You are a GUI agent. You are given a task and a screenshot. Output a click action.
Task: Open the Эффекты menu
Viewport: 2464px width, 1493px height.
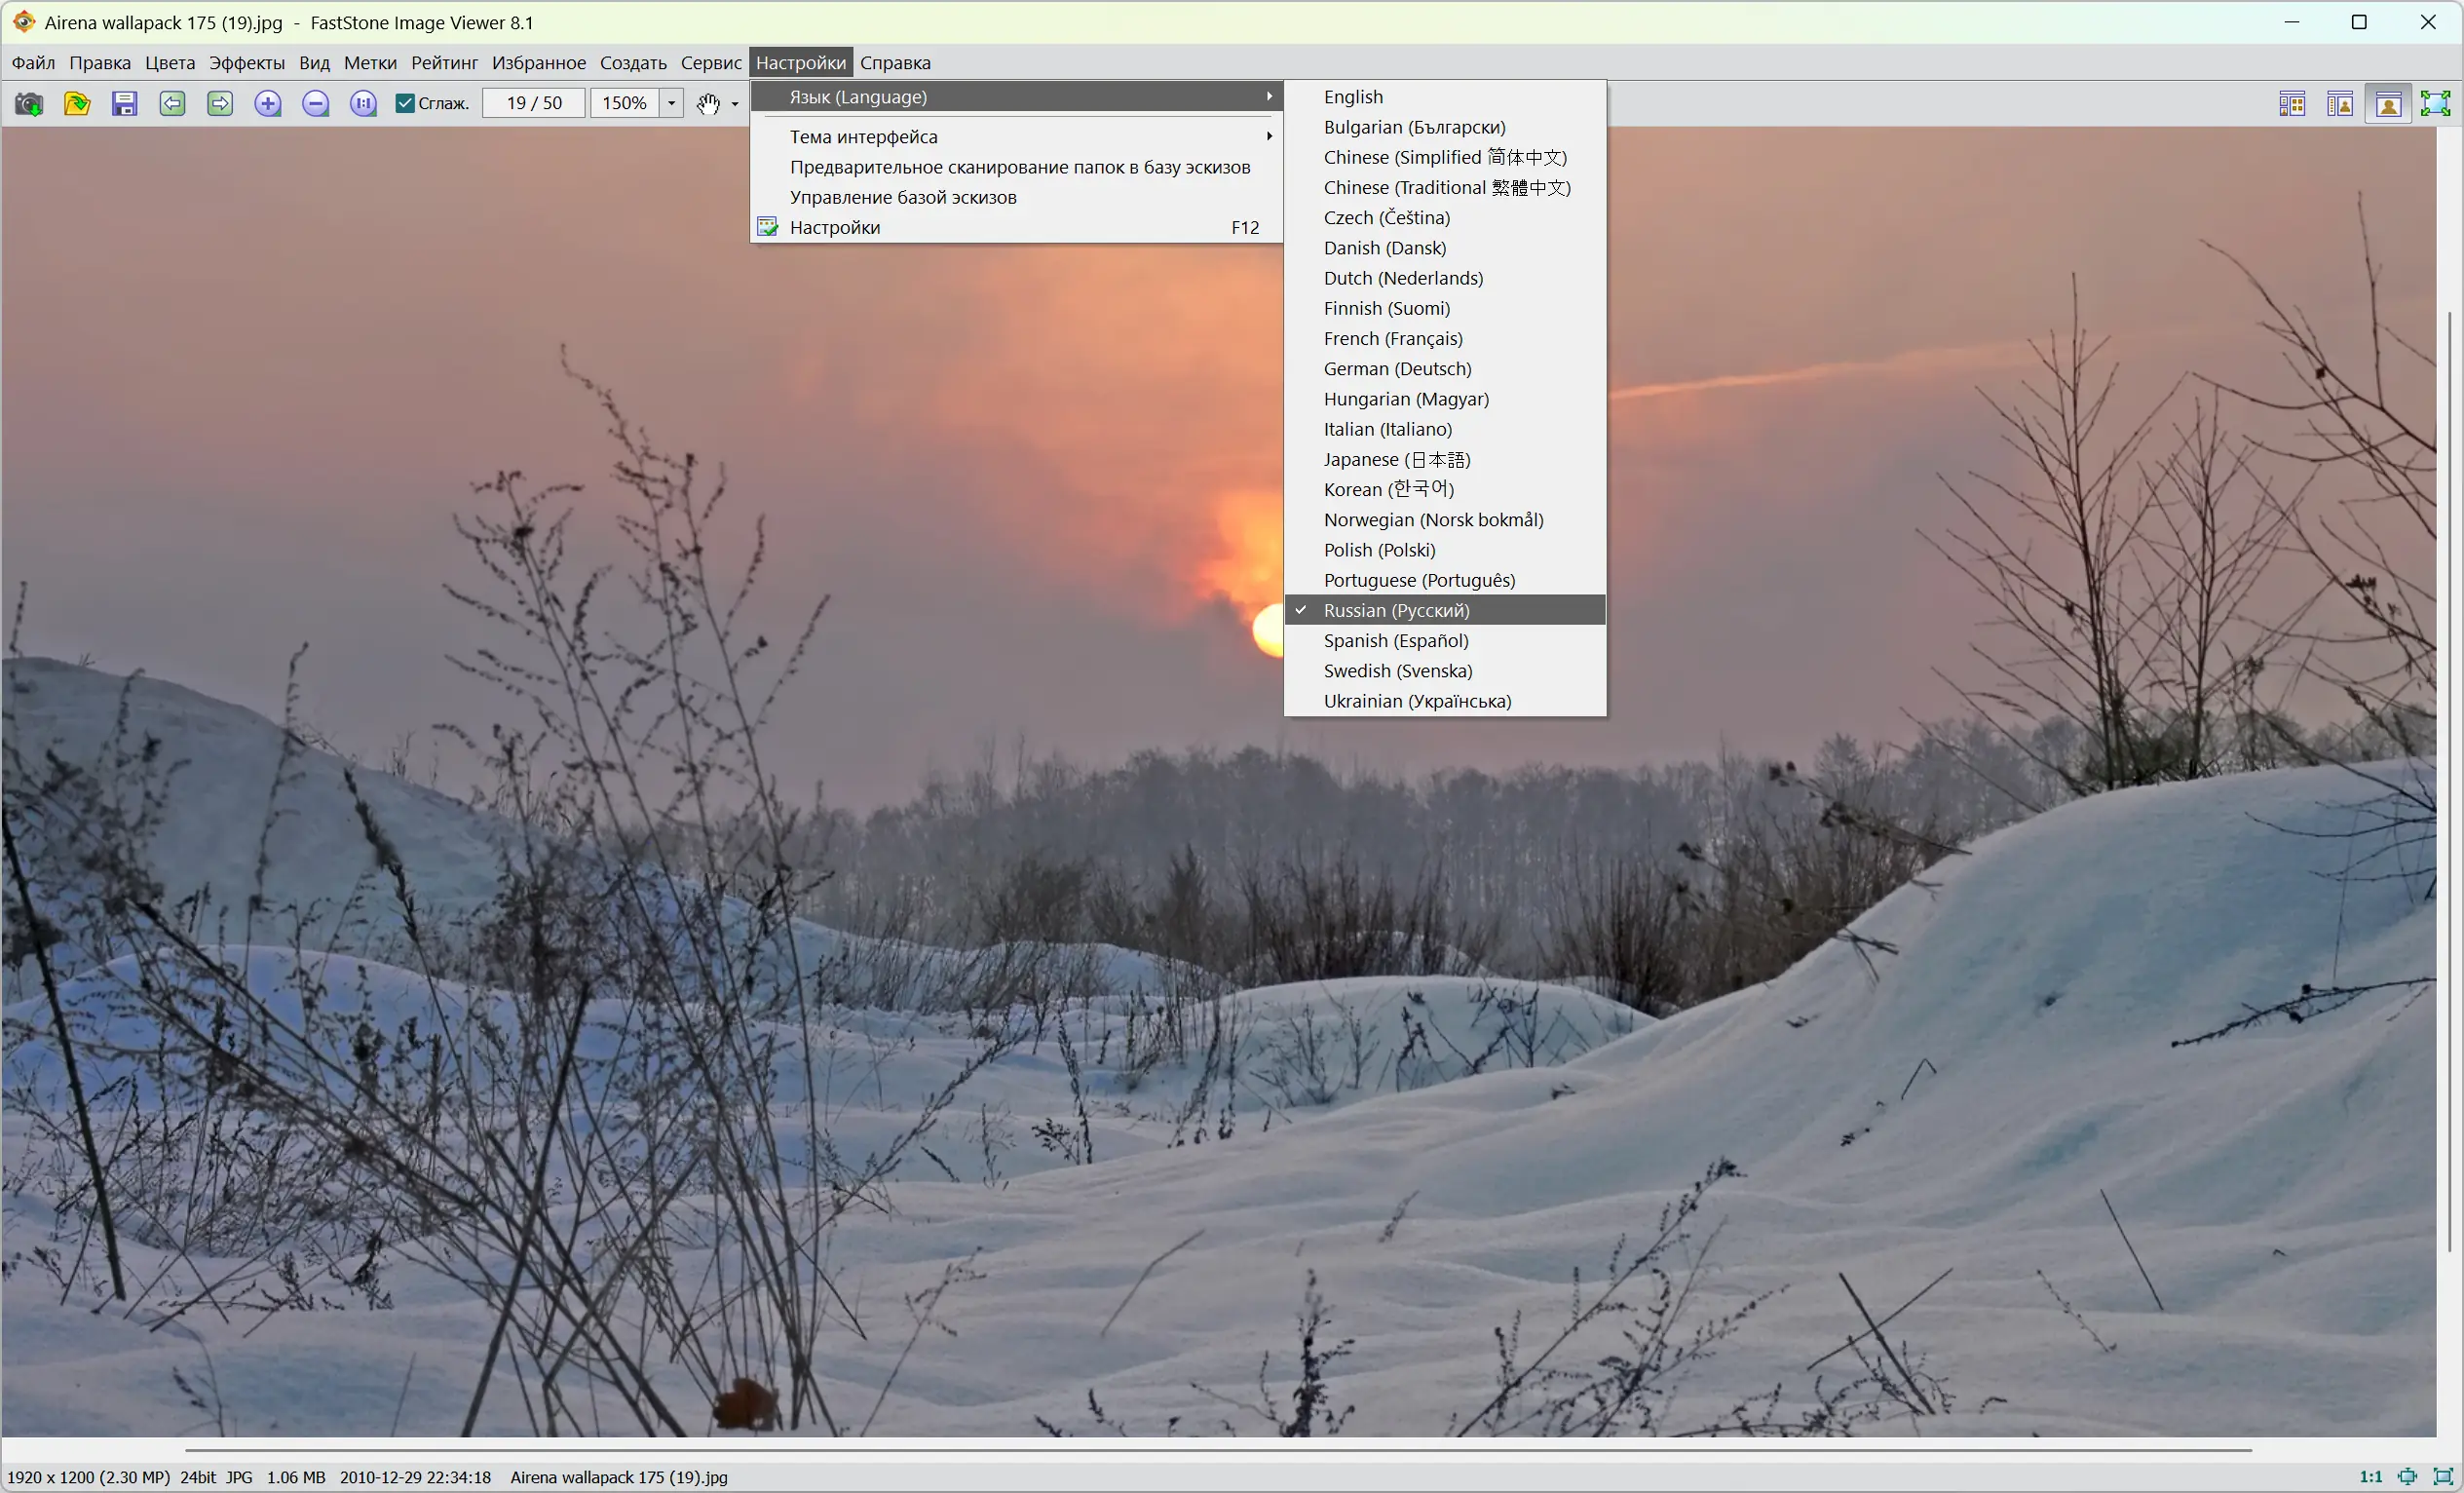point(246,62)
